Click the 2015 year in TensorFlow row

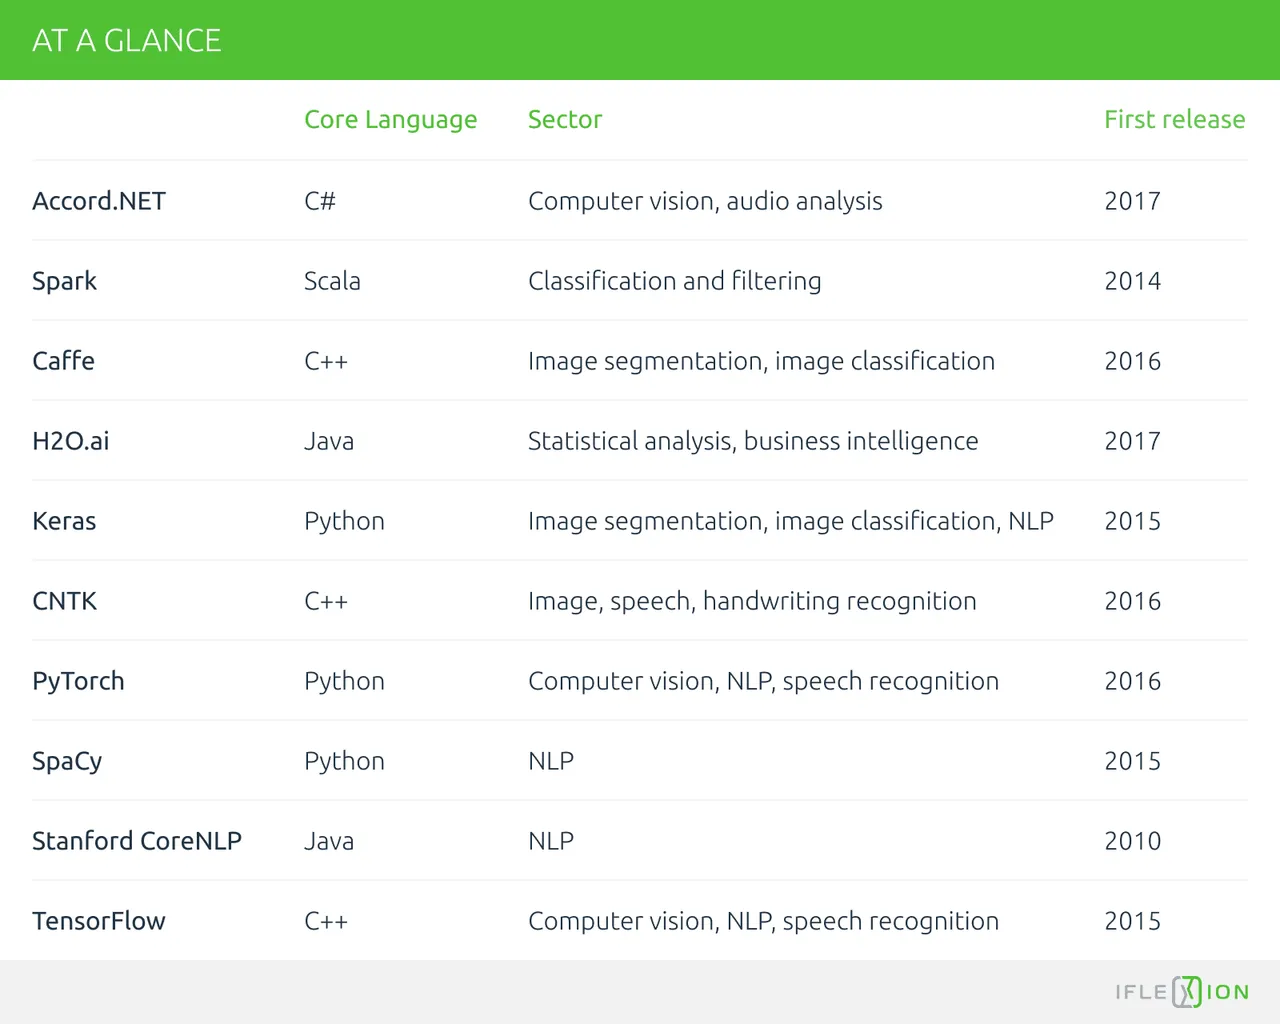pos(1133,921)
